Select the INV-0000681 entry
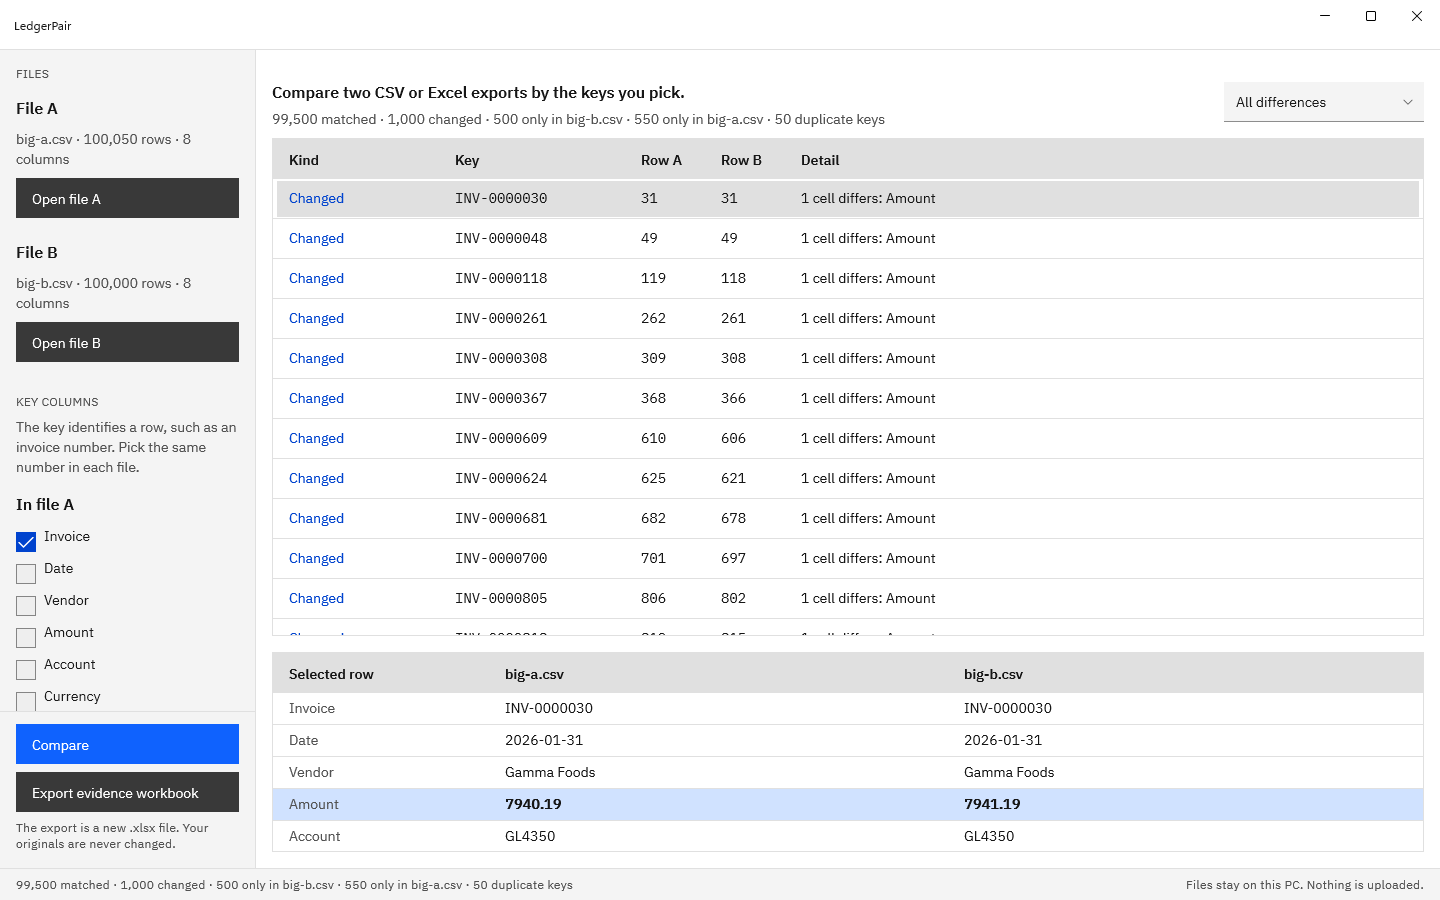 [x=848, y=518]
